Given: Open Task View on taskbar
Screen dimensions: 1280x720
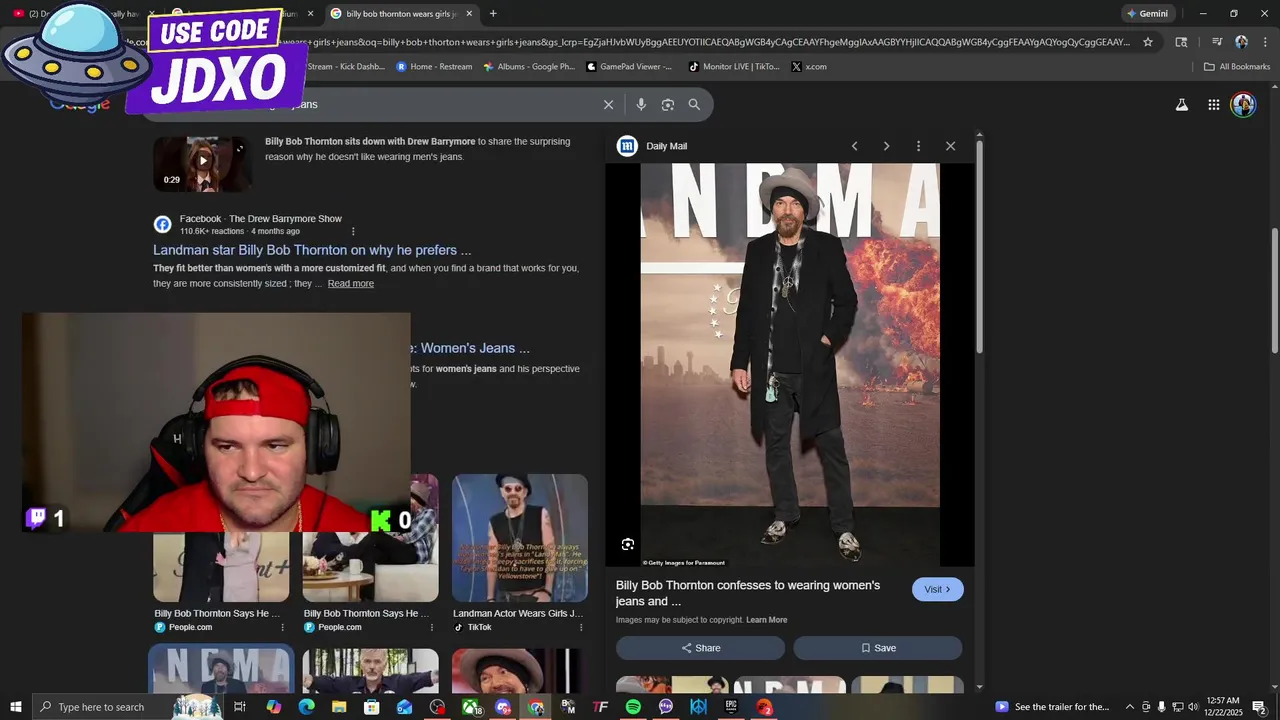Looking at the screenshot, I should [x=240, y=707].
